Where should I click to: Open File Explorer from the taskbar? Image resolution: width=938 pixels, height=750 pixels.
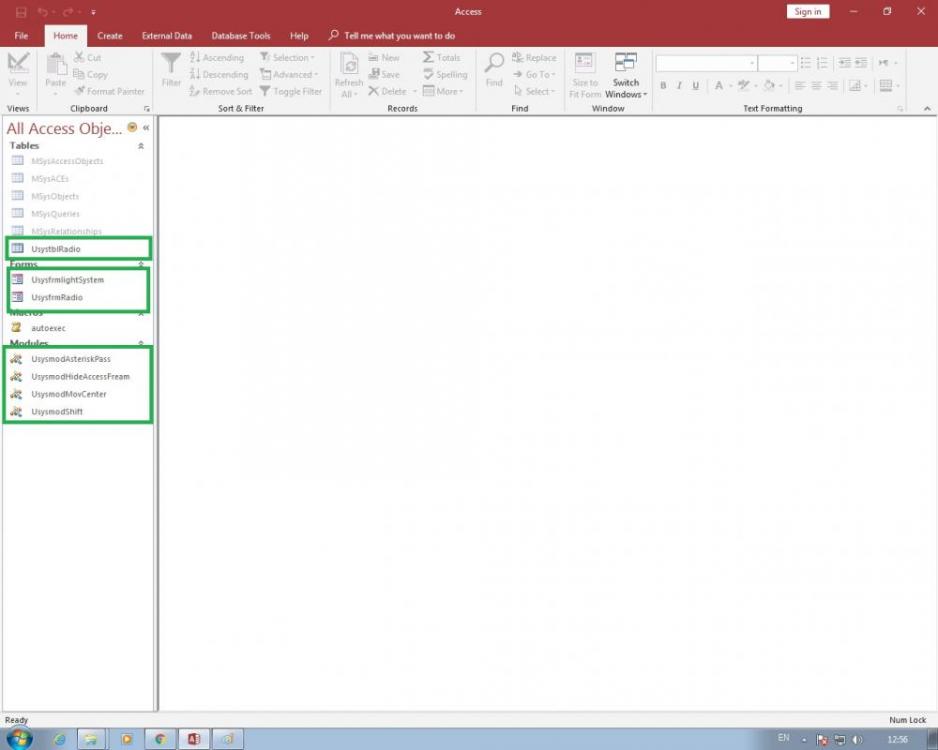coord(91,739)
